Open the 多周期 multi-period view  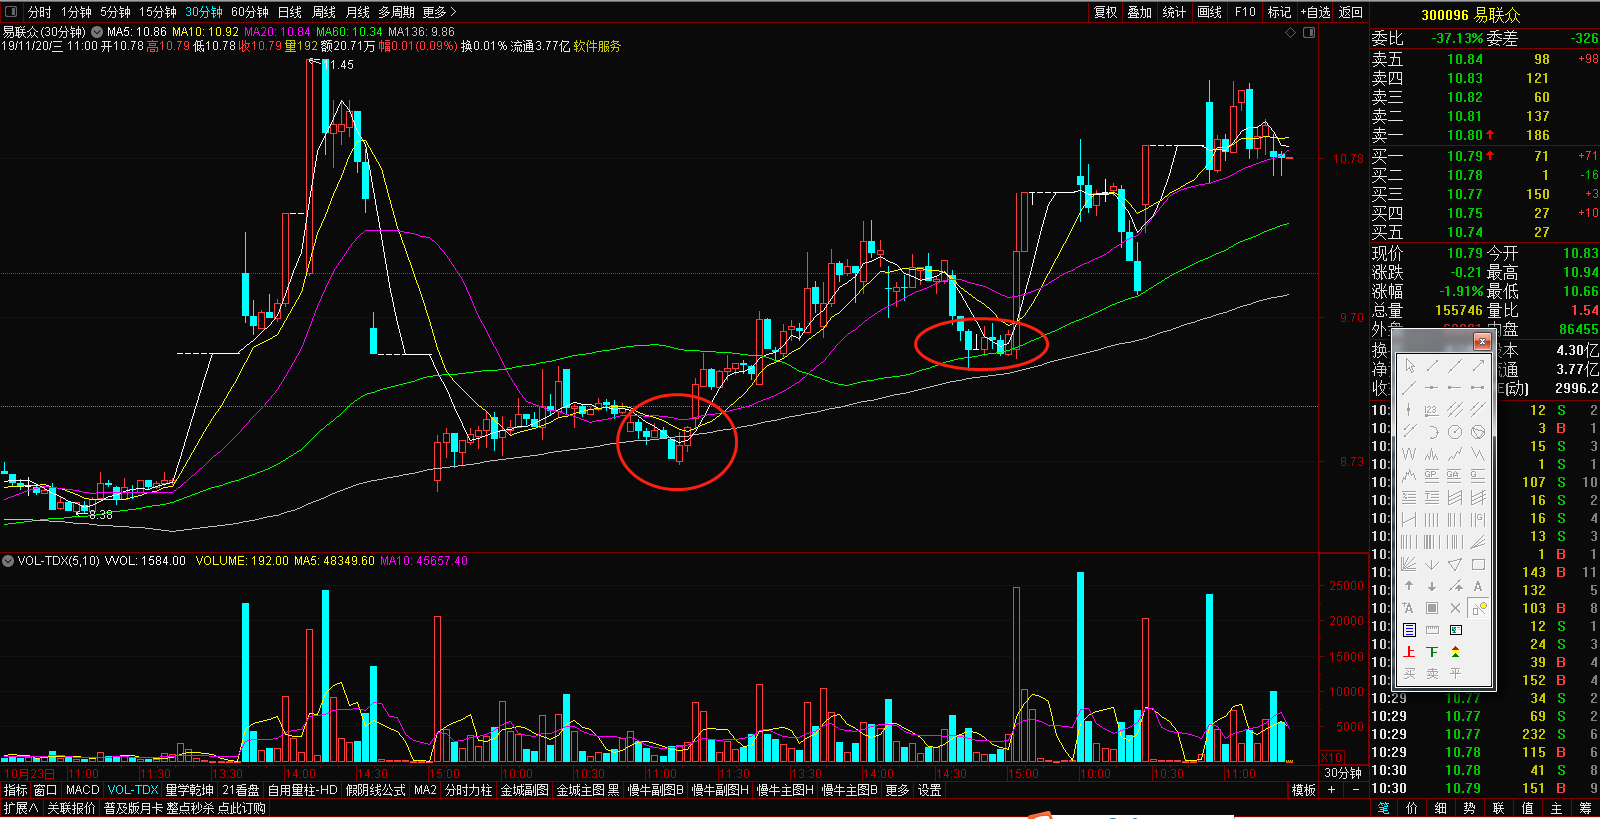pyautogui.click(x=396, y=12)
